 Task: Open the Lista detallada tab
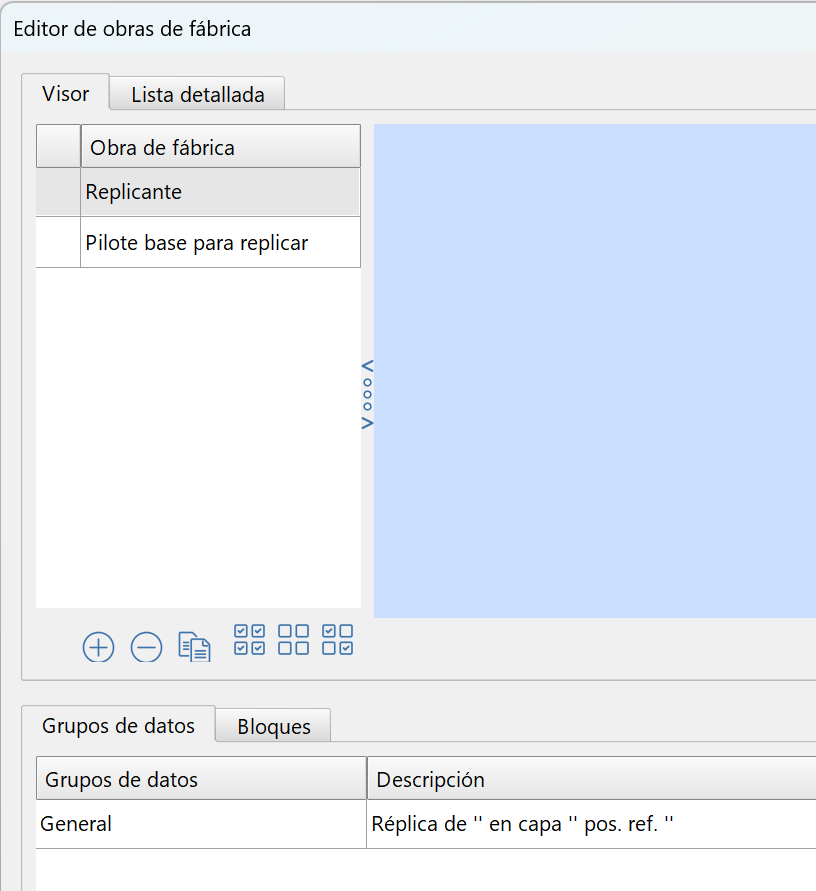point(197,95)
